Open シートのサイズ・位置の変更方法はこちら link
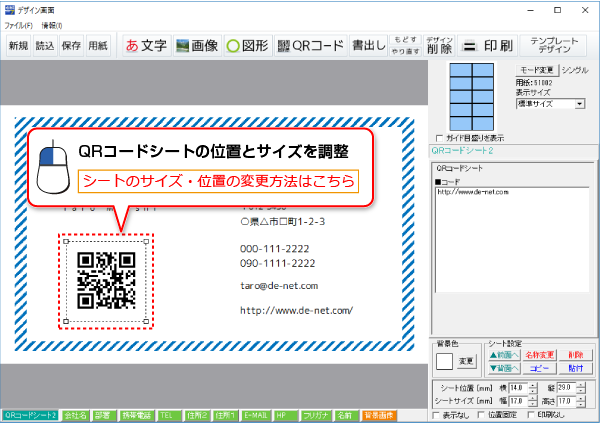This screenshot has height=425, width=601. (218, 181)
